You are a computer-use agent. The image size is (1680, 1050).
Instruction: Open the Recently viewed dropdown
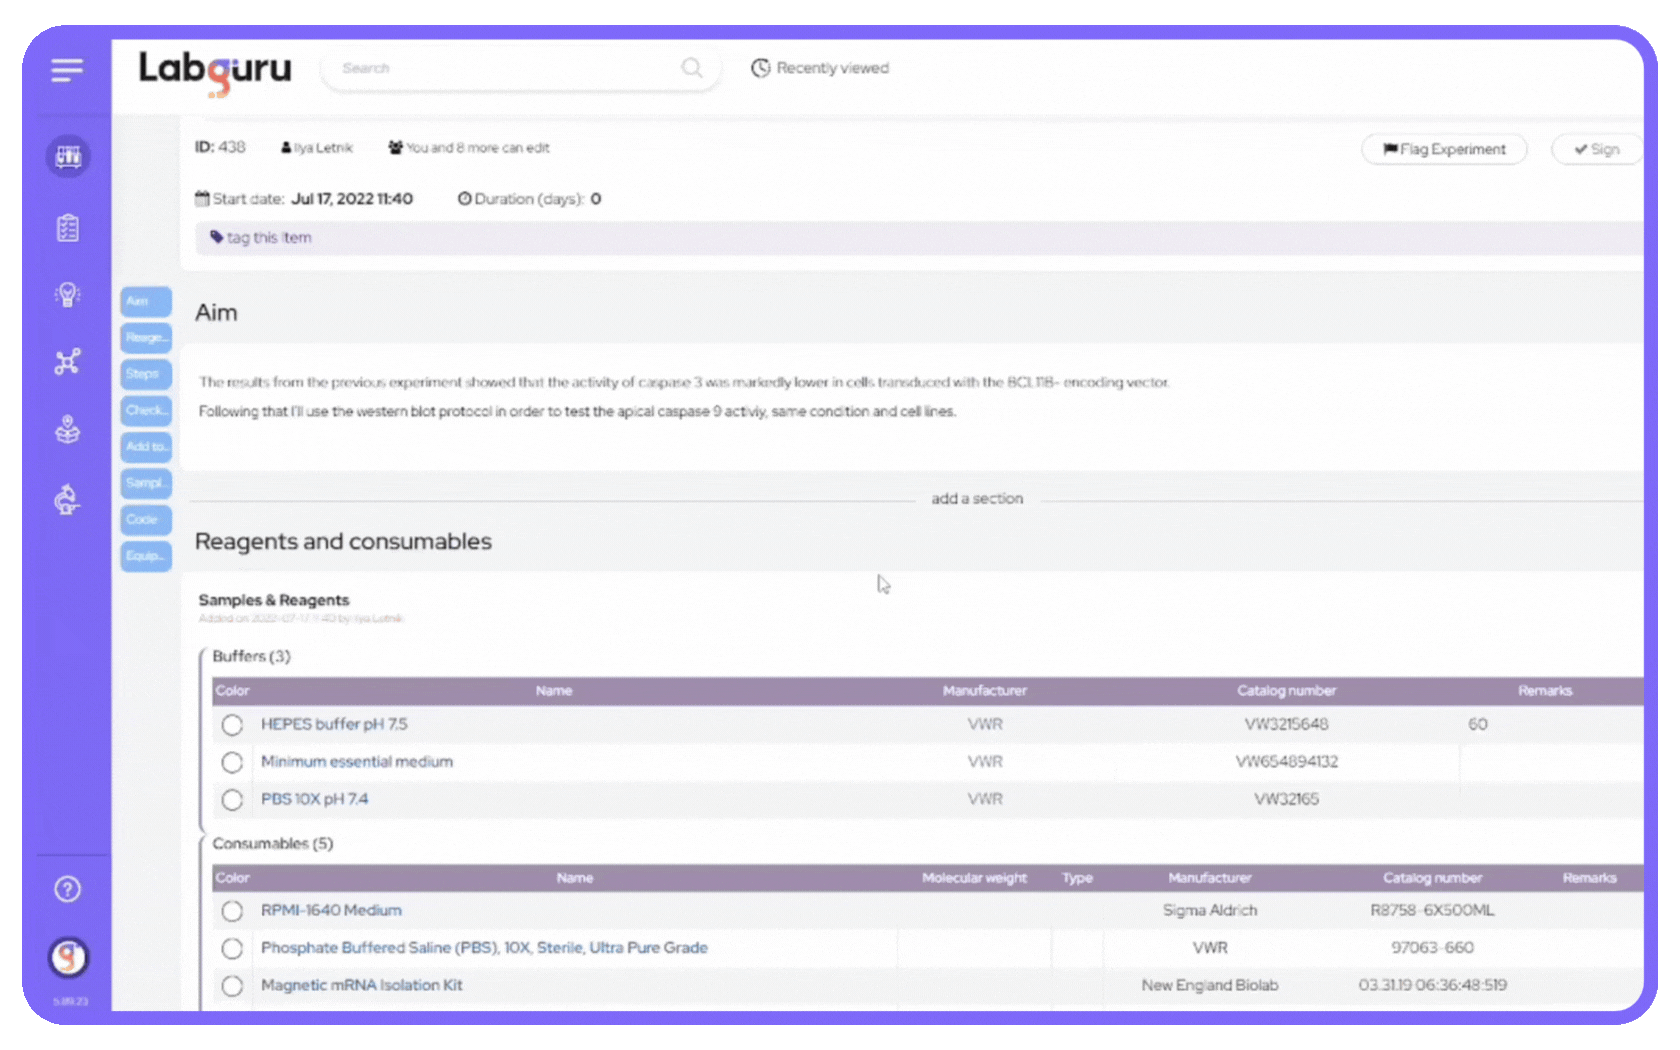[820, 67]
